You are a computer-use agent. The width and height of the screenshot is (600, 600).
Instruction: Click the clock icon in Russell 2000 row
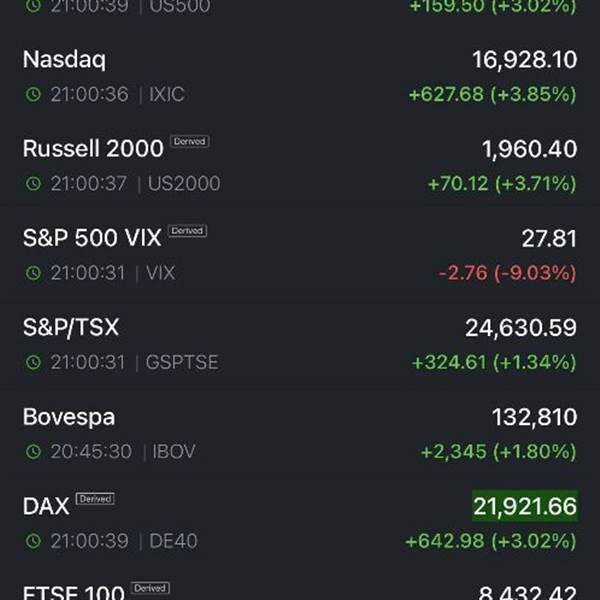(33, 184)
